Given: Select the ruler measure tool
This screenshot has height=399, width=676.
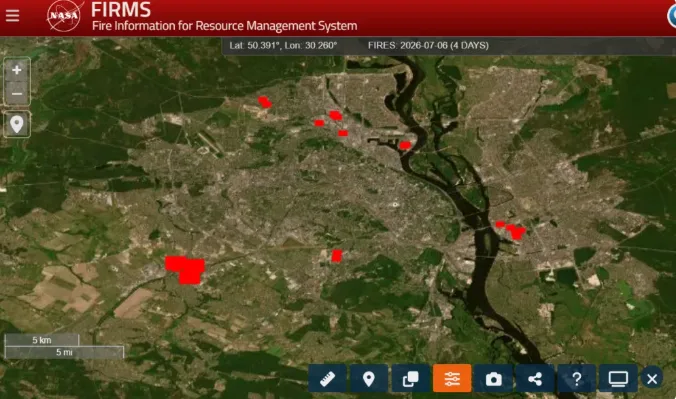Looking at the screenshot, I should [x=328, y=379].
